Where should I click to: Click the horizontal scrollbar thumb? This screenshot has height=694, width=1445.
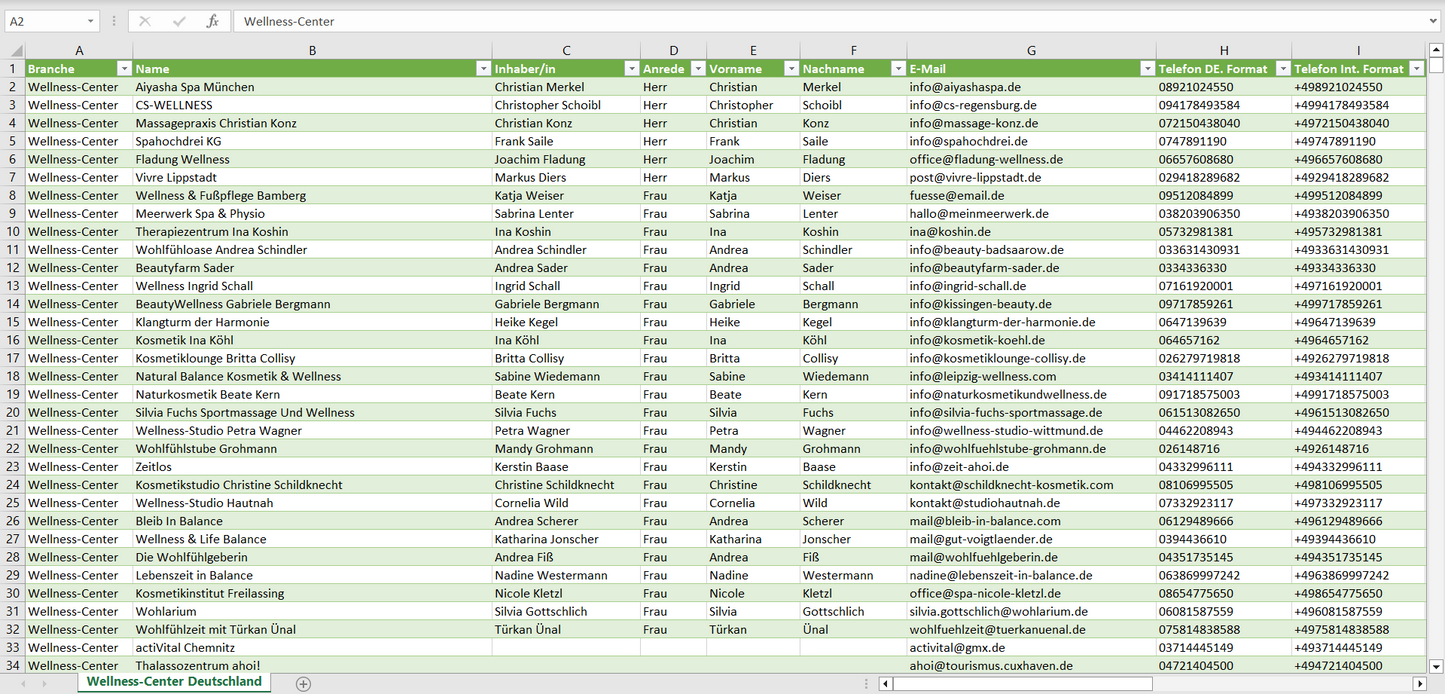(x=1020, y=684)
